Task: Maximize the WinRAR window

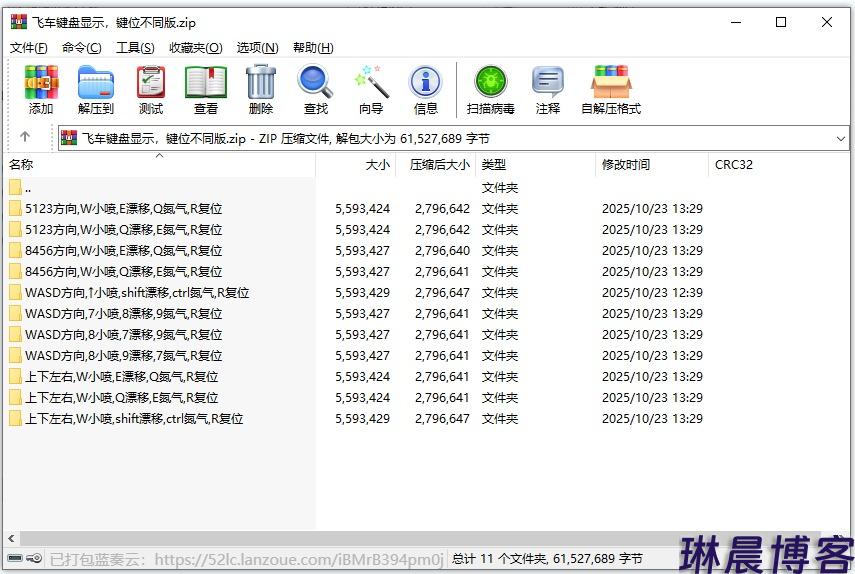Action: point(781,22)
